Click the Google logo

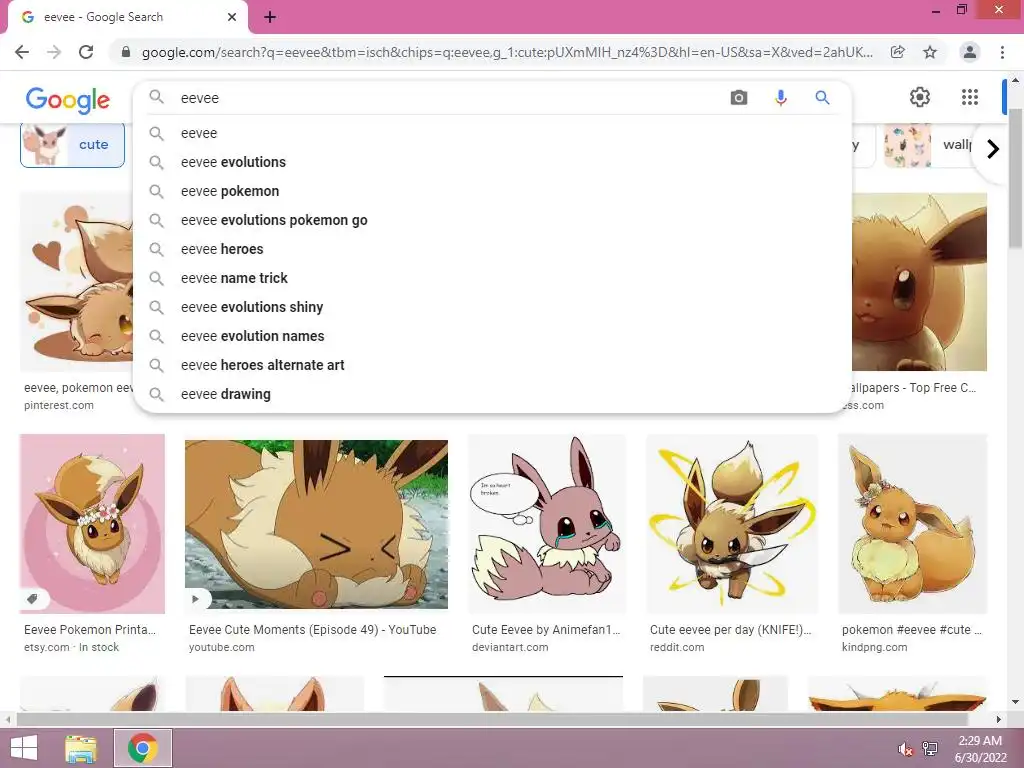(68, 99)
